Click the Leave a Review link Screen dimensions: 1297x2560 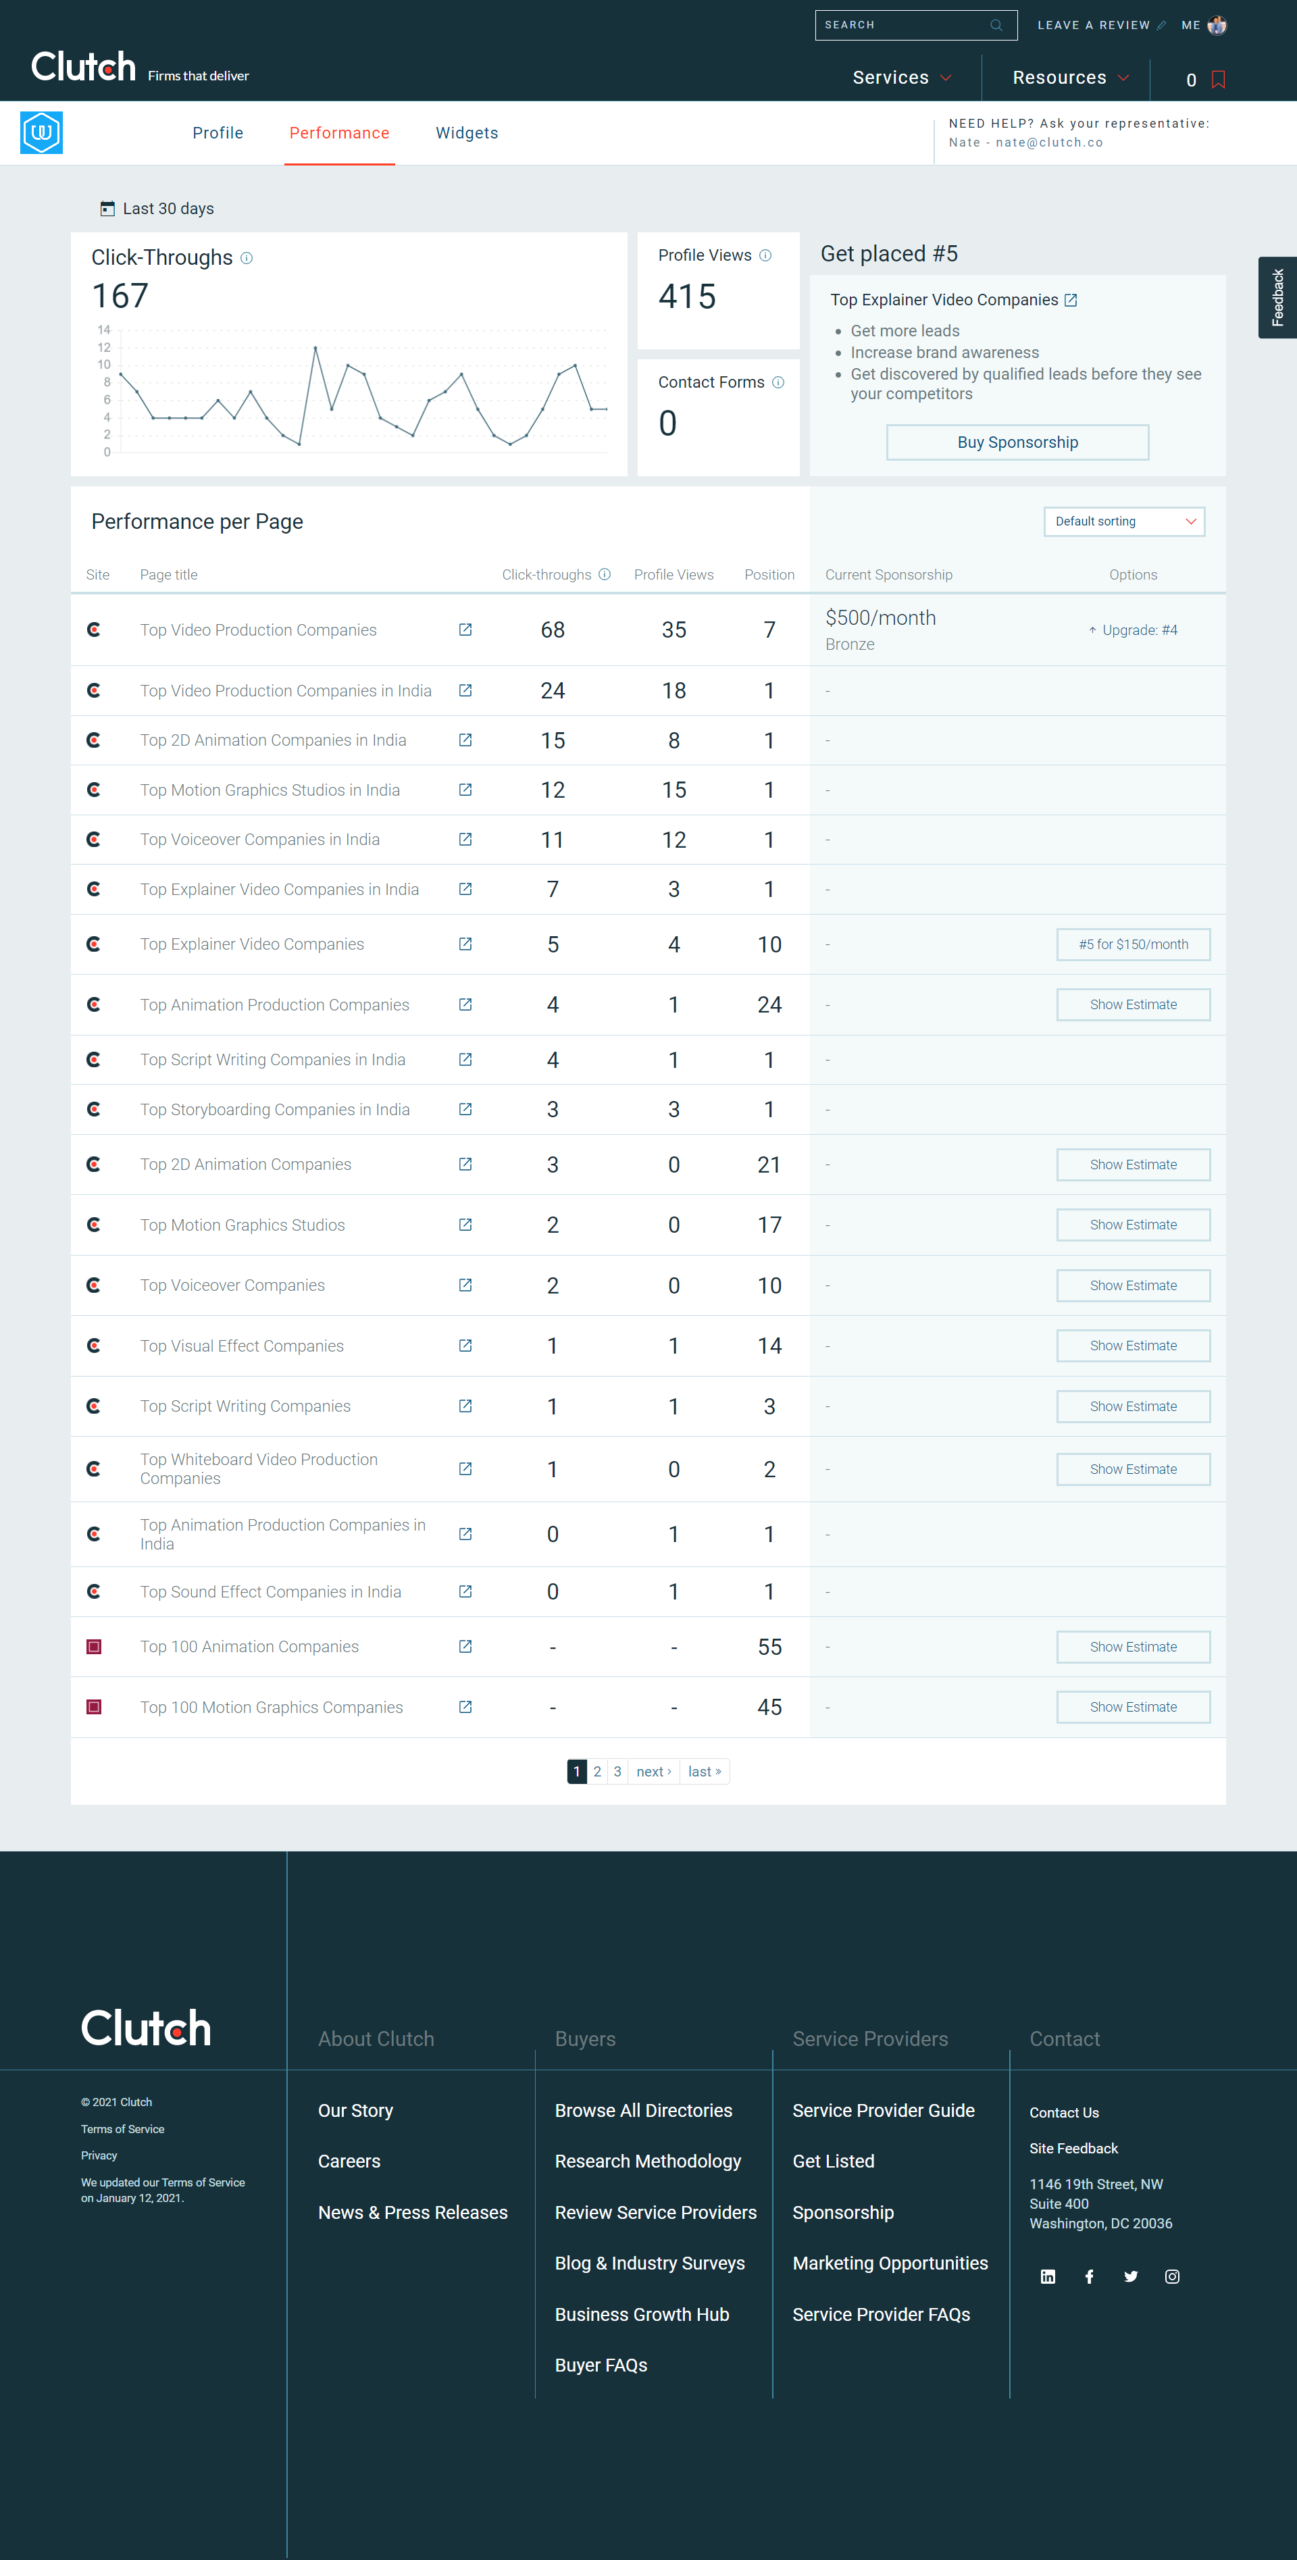(1101, 25)
